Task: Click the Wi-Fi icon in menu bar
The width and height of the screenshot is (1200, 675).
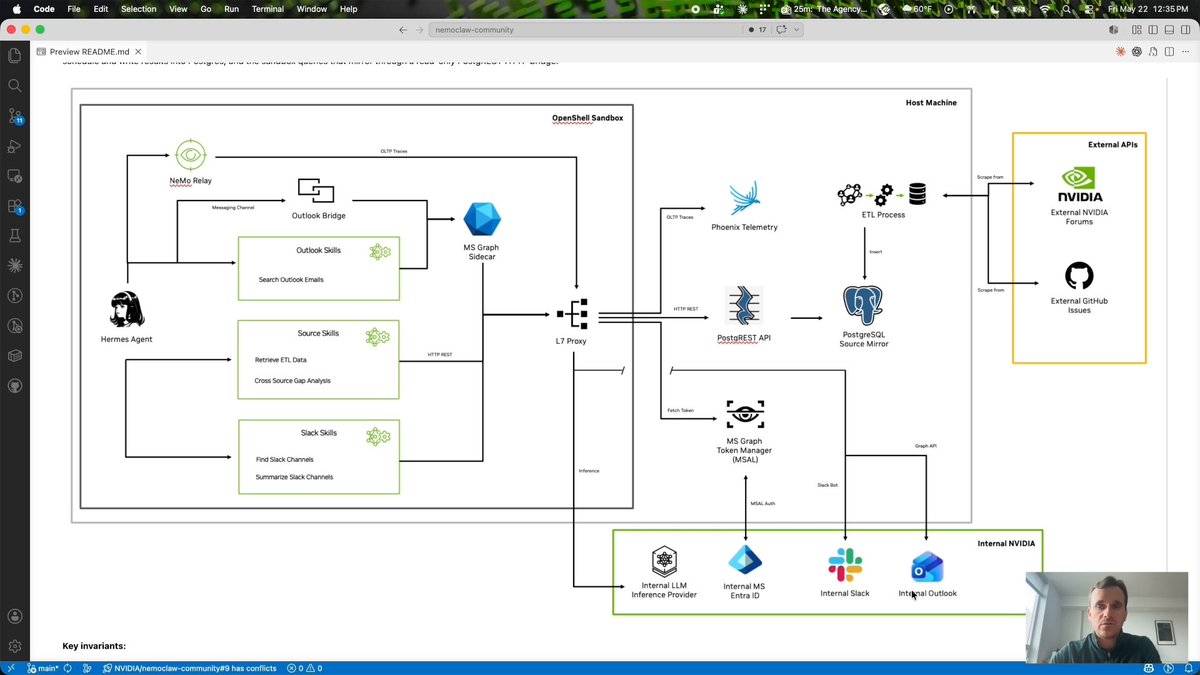Action: click(x=1045, y=9)
